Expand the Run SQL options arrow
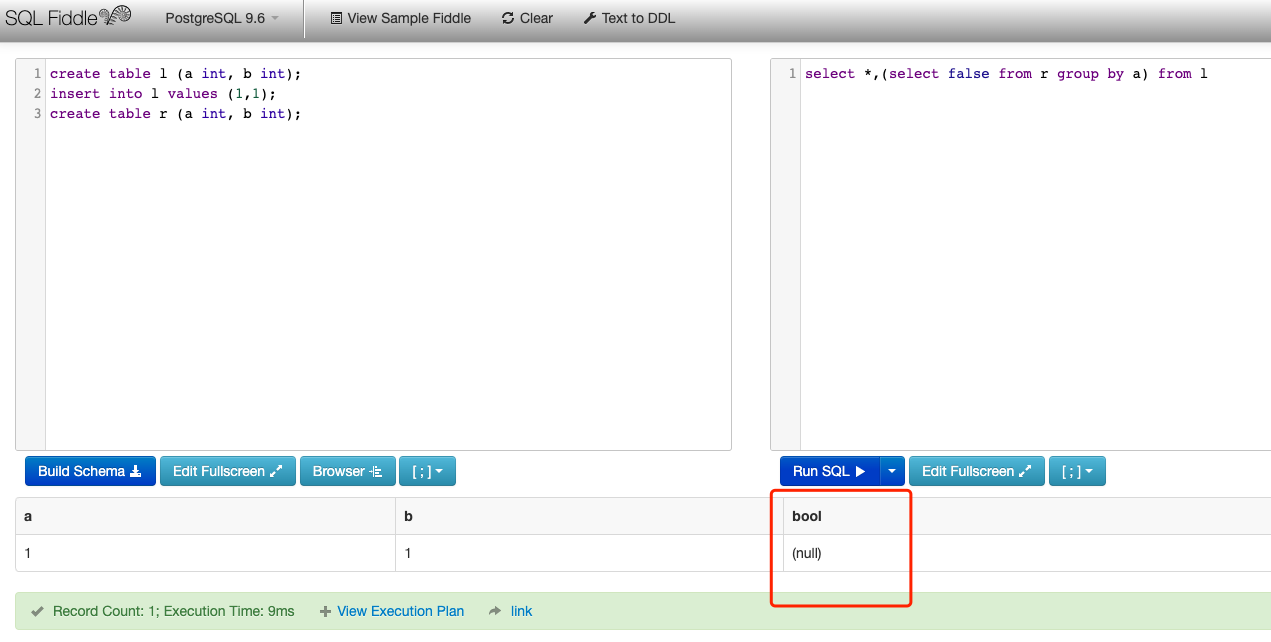This screenshot has height=642, width=1271. tap(892, 471)
